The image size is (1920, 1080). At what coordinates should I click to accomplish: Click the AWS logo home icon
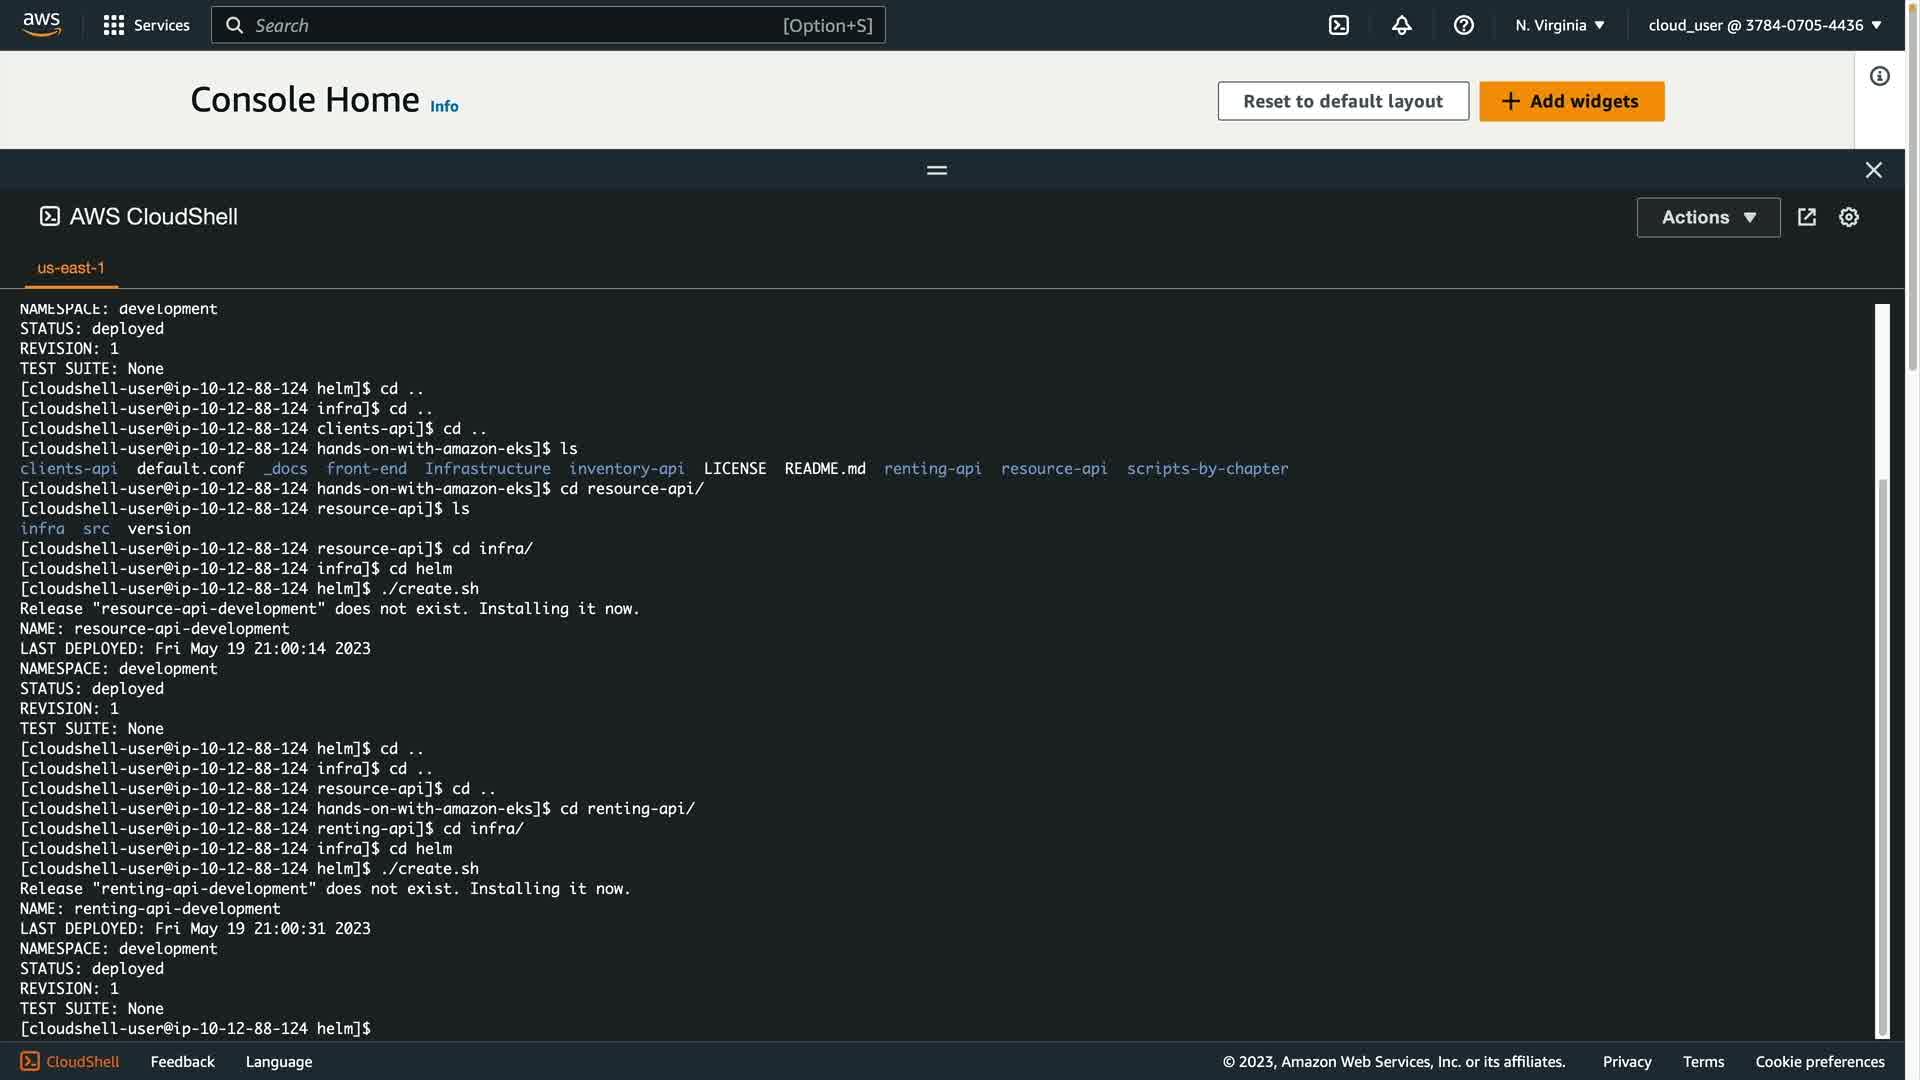(41, 24)
